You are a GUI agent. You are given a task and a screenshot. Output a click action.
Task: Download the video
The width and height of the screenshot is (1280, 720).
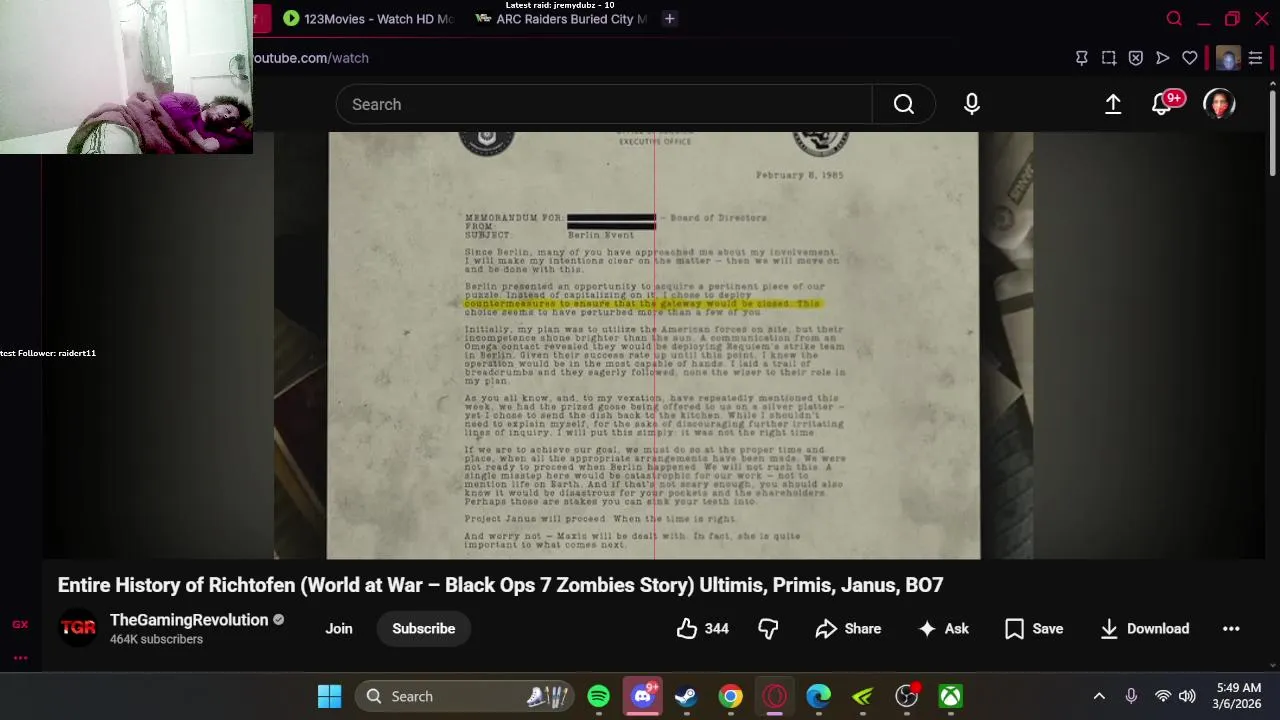coord(1144,629)
